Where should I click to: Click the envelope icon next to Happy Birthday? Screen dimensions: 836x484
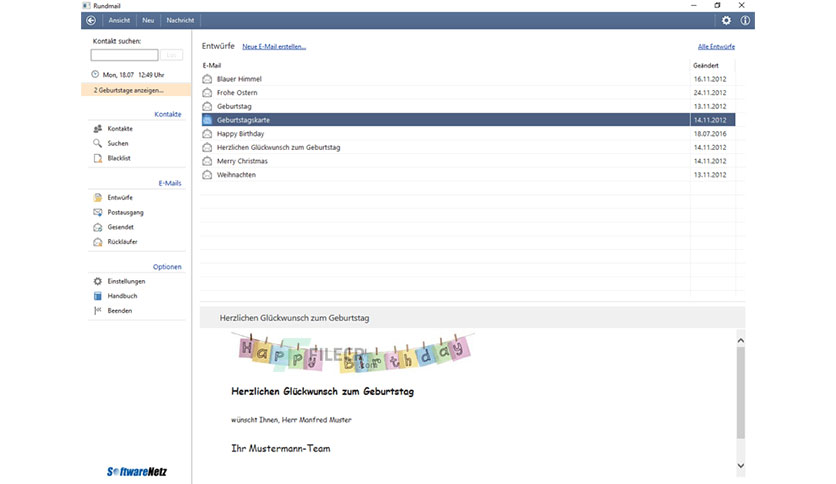tap(207, 134)
